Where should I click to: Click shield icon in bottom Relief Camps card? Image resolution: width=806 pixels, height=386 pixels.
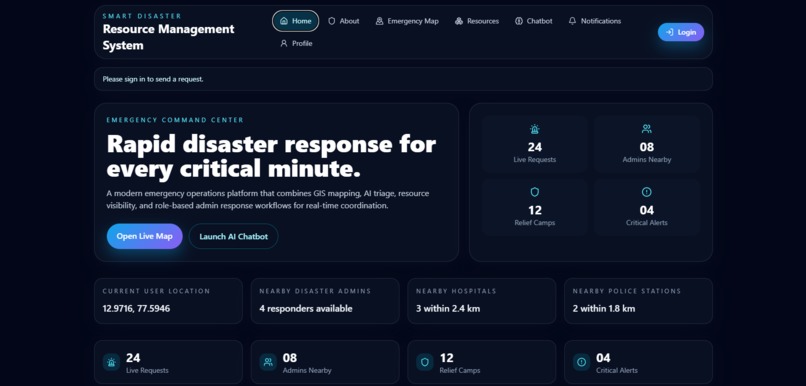425,362
